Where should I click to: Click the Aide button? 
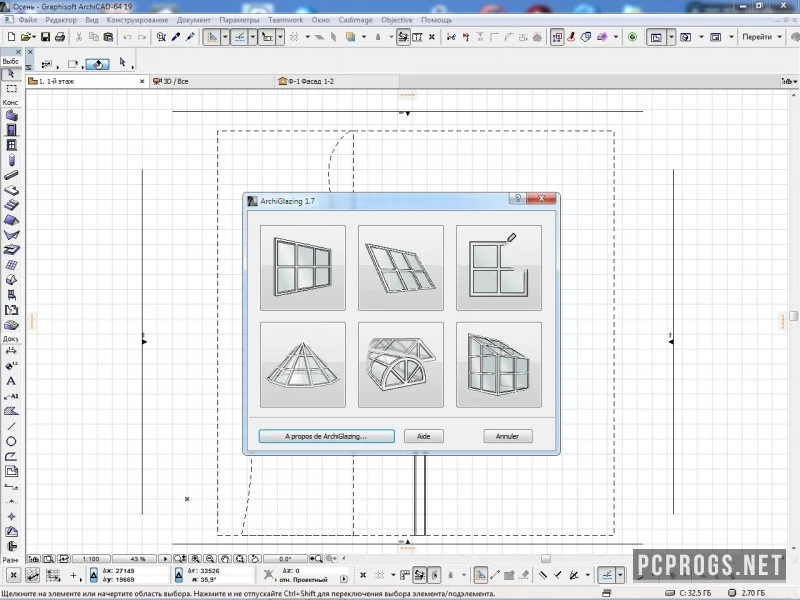click(423, 436)
